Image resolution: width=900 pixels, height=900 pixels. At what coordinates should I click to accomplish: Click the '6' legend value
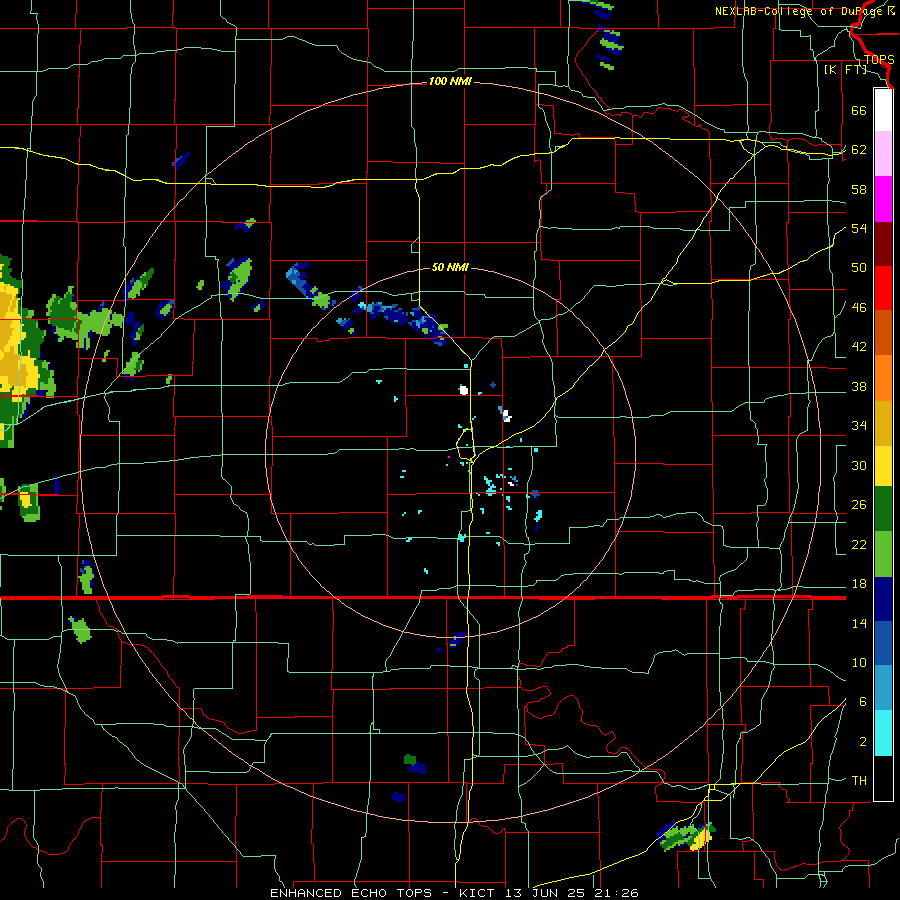click(x=863, y=701)
